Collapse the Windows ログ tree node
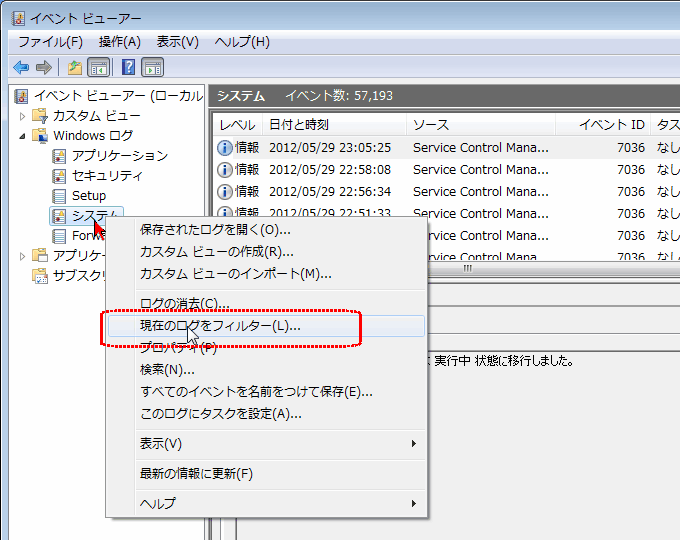The height and width of the screenshot is (540, 680). click(x=23, y=136)
